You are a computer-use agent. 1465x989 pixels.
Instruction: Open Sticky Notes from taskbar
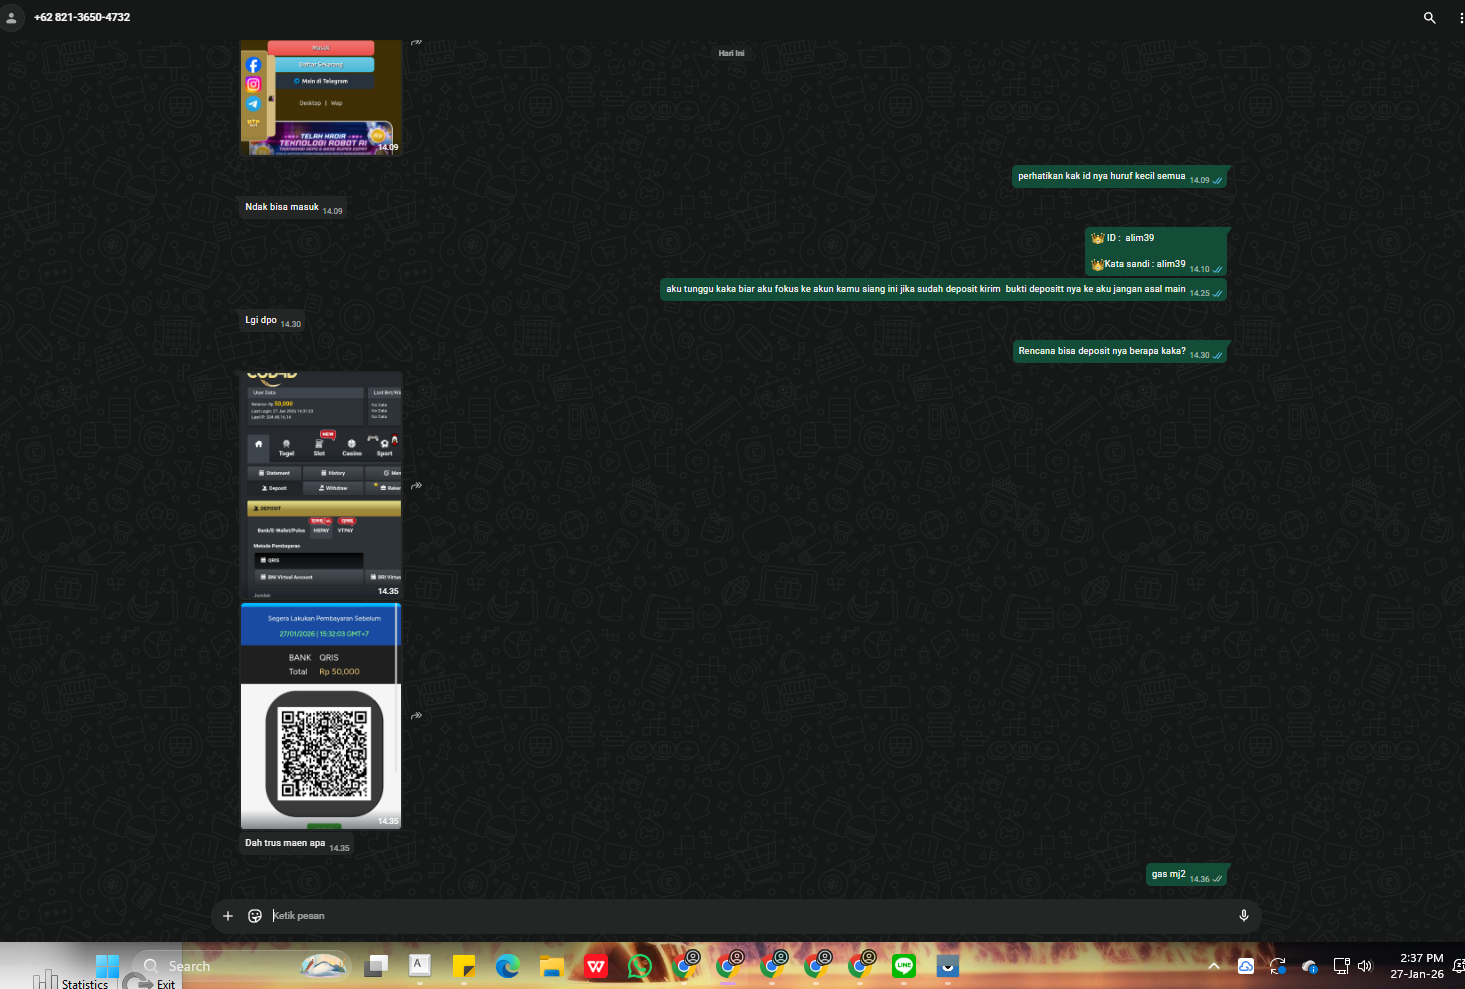464,966
